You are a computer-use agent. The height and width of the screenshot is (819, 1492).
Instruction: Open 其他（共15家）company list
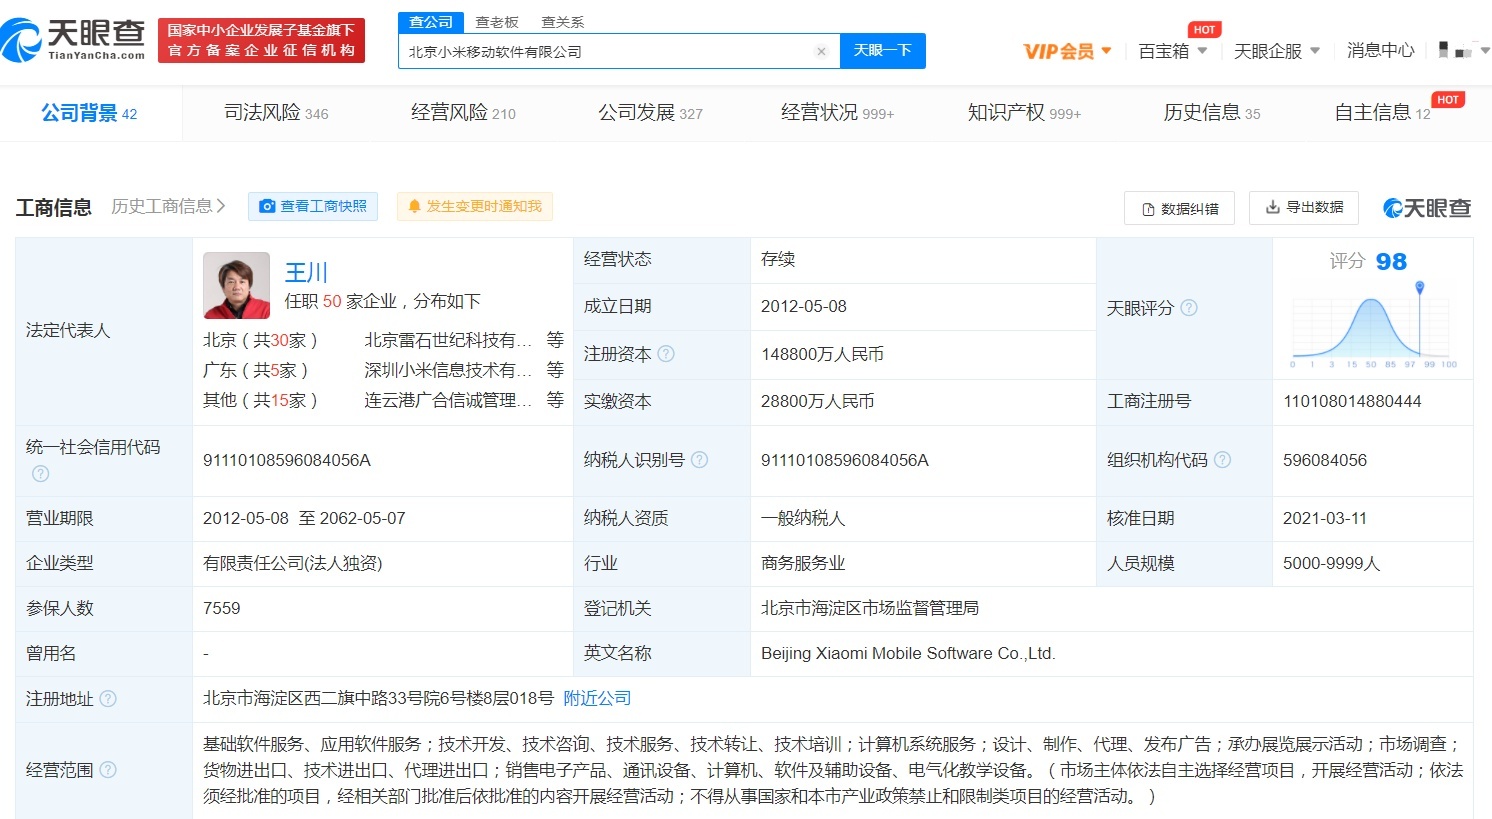260,400
